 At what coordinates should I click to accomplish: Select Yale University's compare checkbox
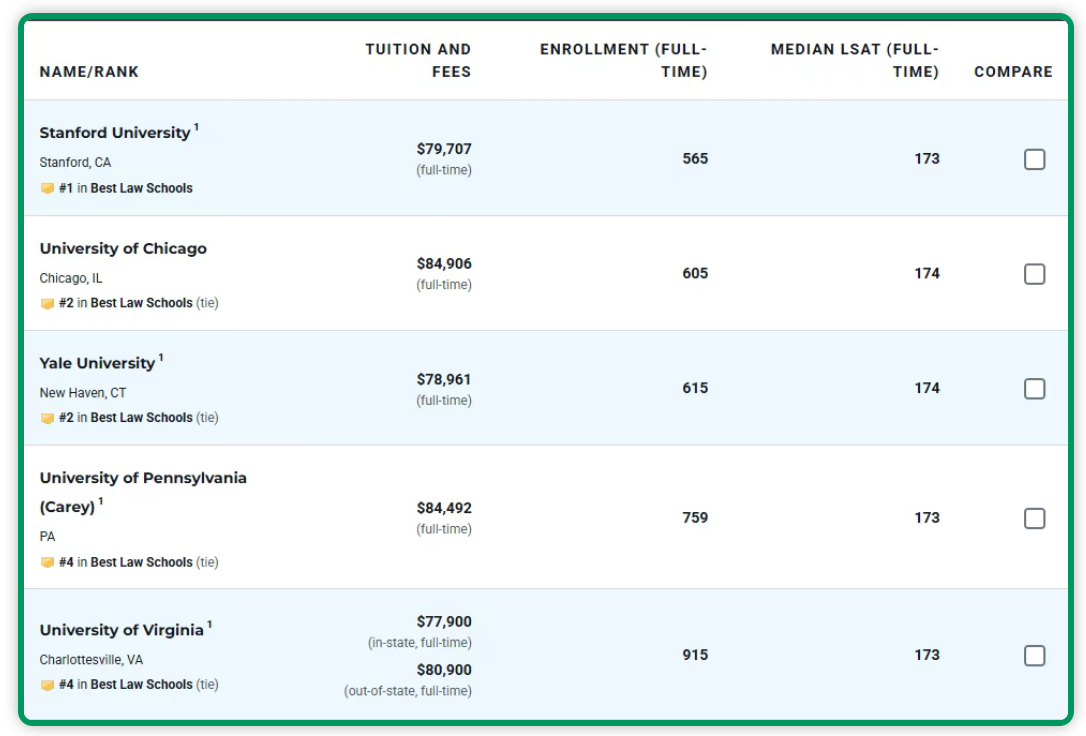point(1035,389)
